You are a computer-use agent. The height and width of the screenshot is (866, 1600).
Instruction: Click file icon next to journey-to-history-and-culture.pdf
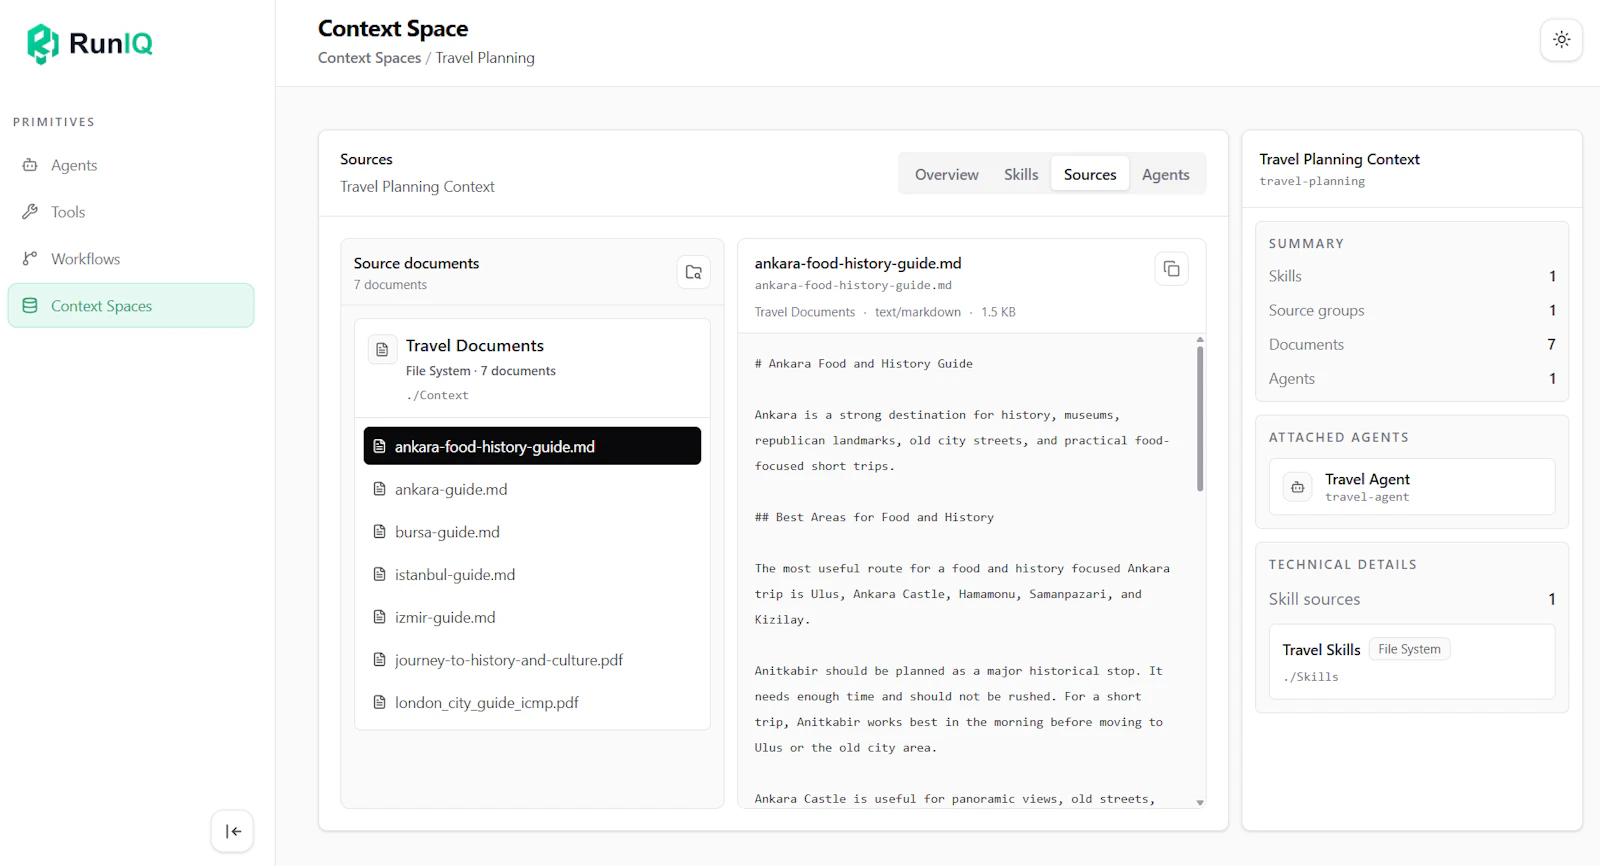379,660
